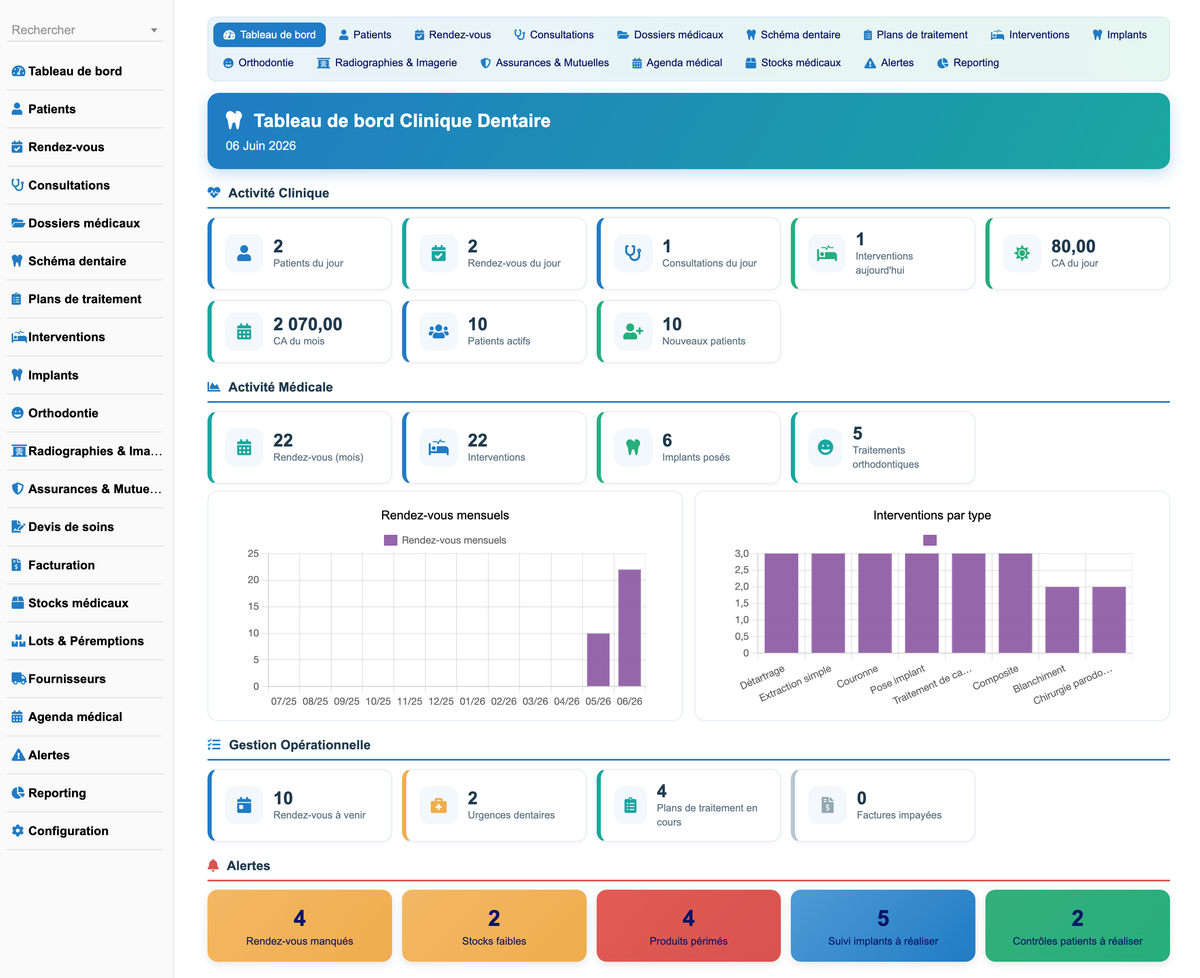The width and height of the screenshot is (1200, 978).
Task: Click the Blanchiment bar in interventions chart
Action: pos(1062,620)
